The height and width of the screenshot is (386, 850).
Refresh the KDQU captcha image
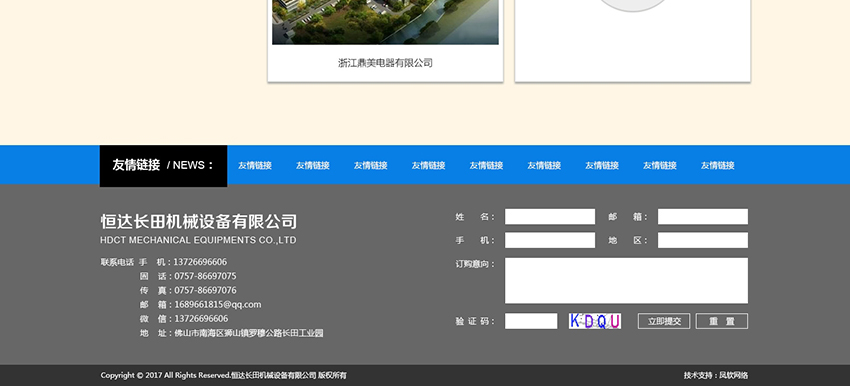coord(595,321)
